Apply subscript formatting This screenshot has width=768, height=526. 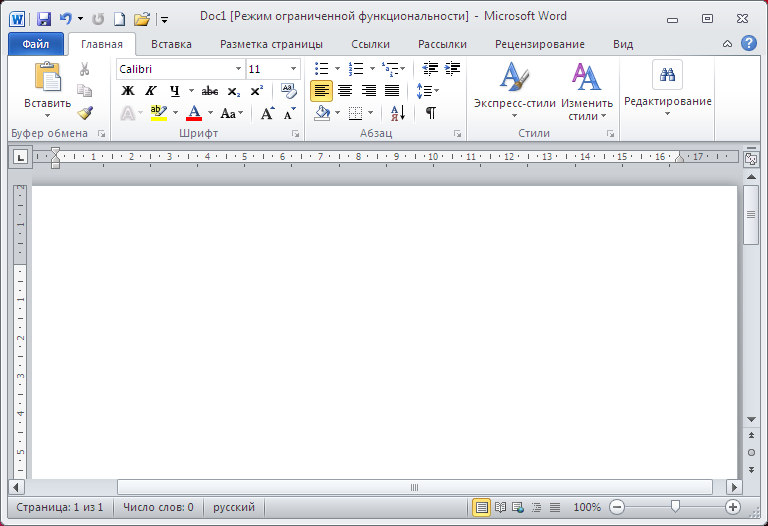234,91
